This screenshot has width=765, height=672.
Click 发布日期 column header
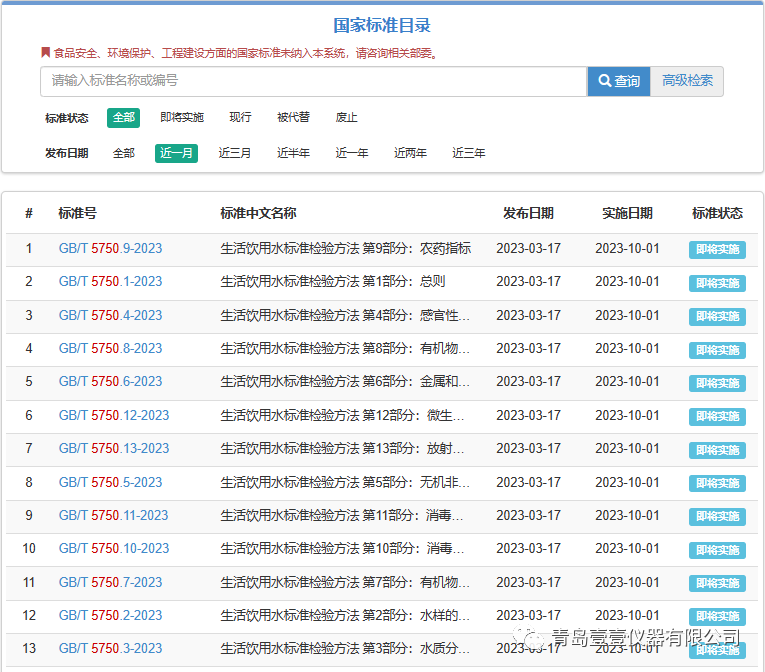528,213
